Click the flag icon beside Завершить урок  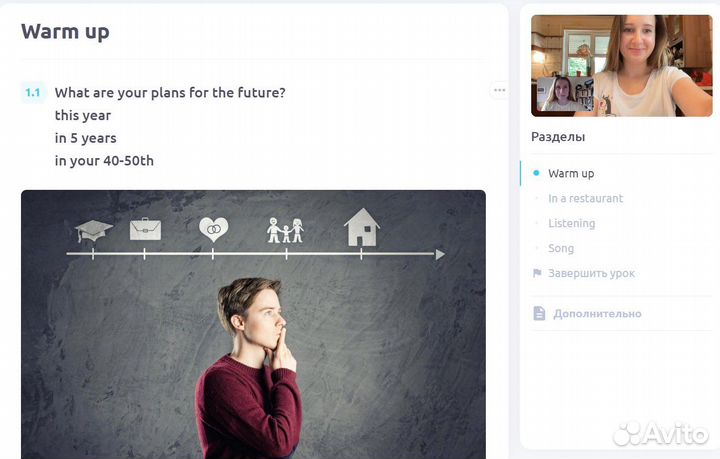[x=537, y=273]
